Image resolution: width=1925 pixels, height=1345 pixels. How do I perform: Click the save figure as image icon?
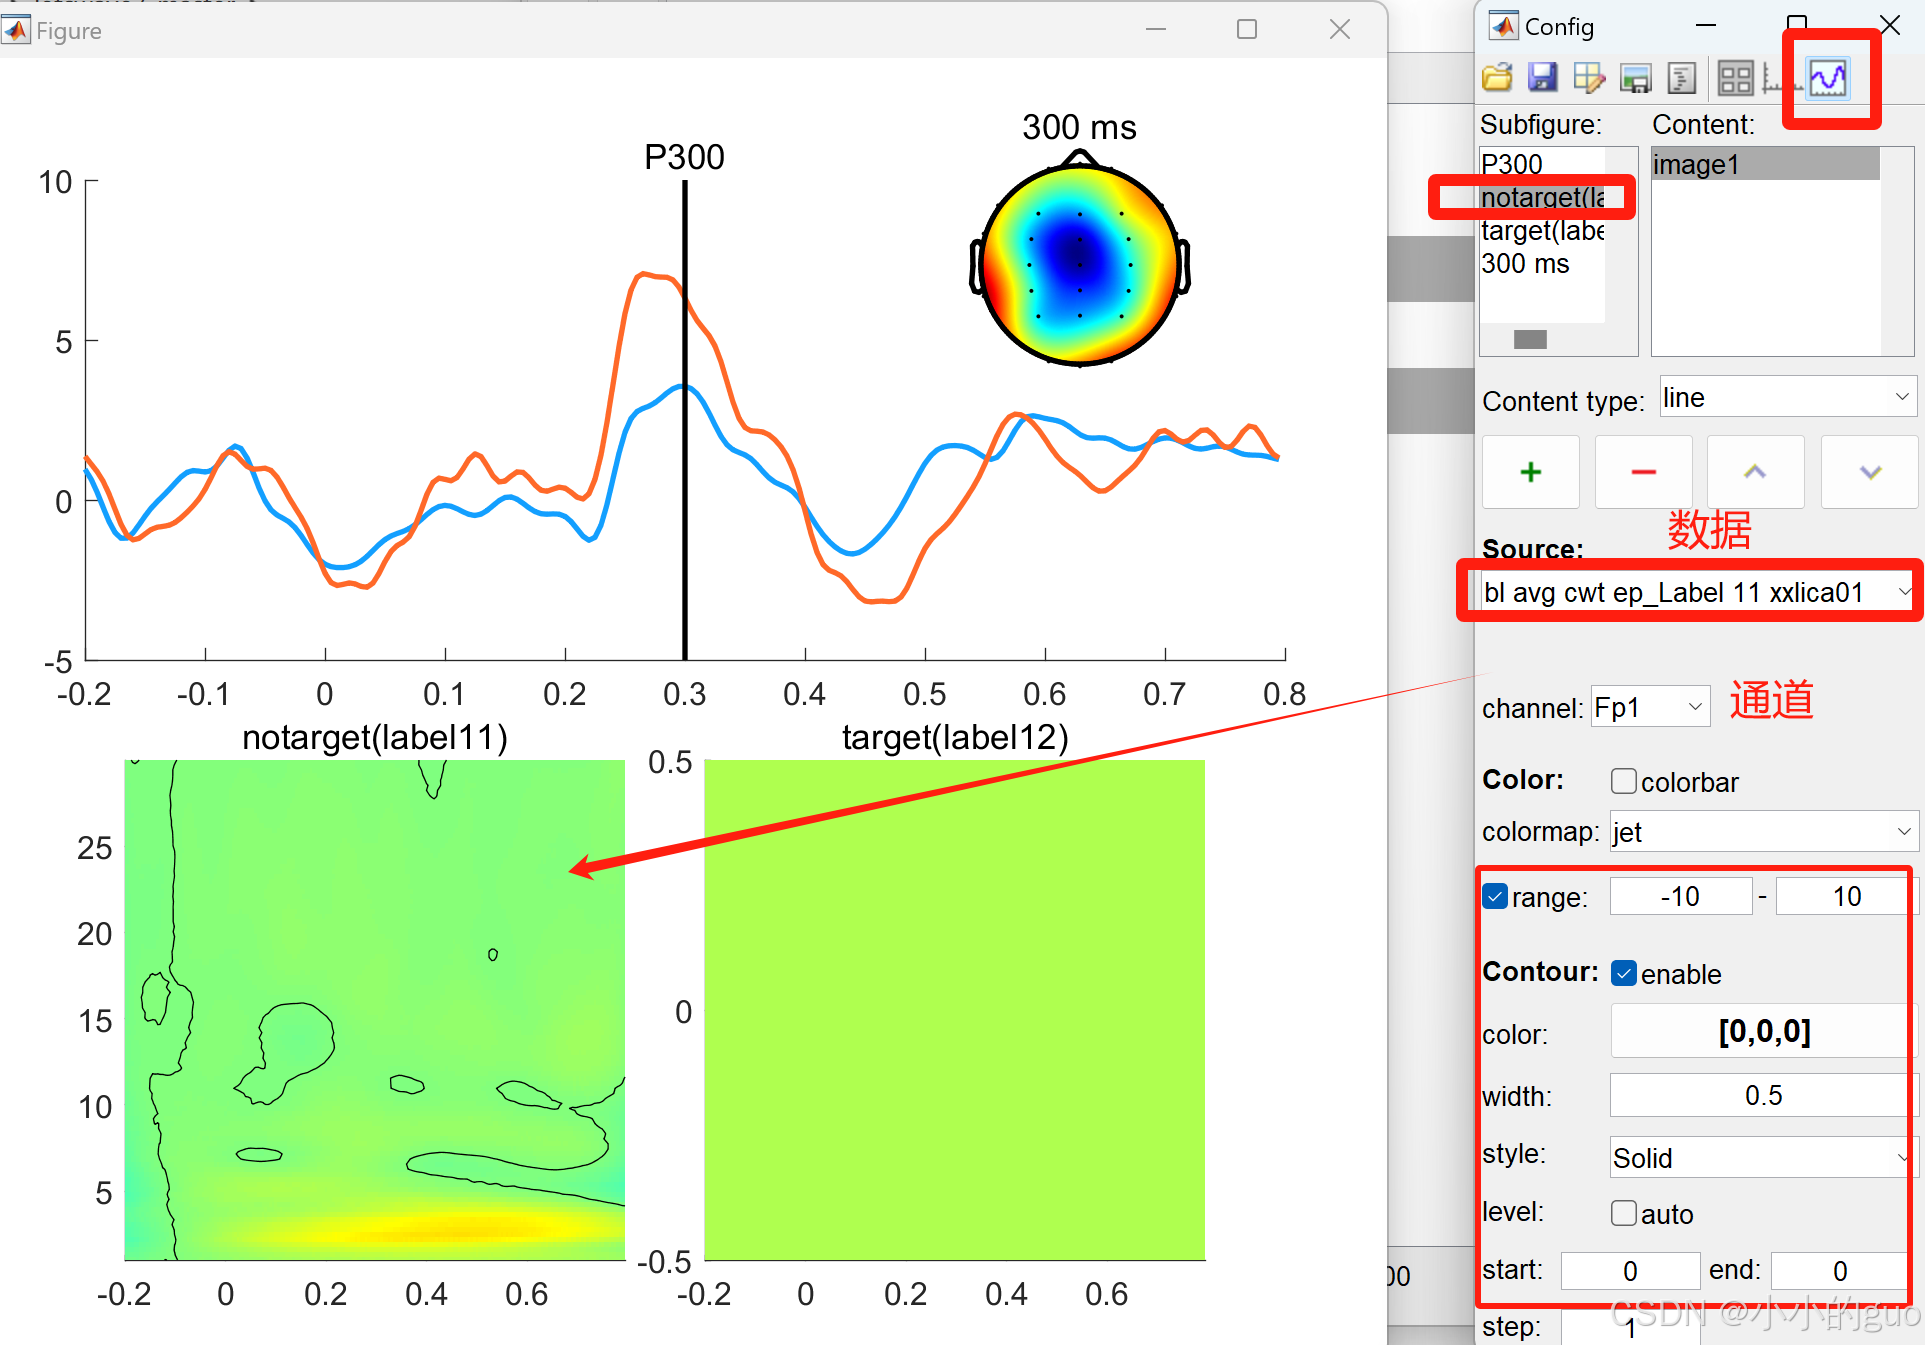click(x=1636, y=78)
